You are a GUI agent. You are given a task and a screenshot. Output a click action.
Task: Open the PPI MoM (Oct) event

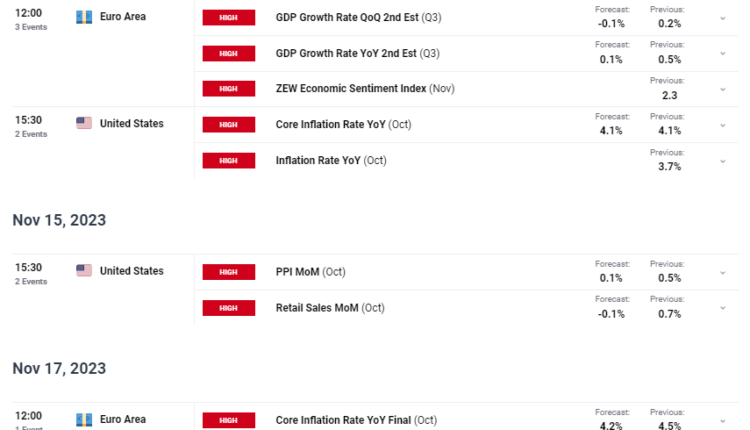click(x=311, y=272)
